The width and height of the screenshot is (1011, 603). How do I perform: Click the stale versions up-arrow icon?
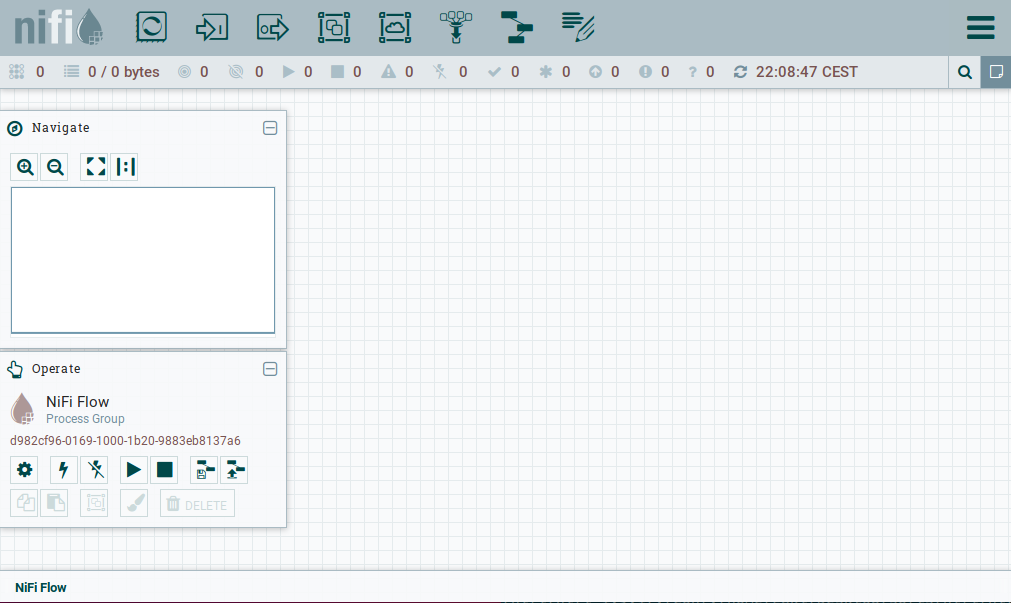(x=595, y=72)
